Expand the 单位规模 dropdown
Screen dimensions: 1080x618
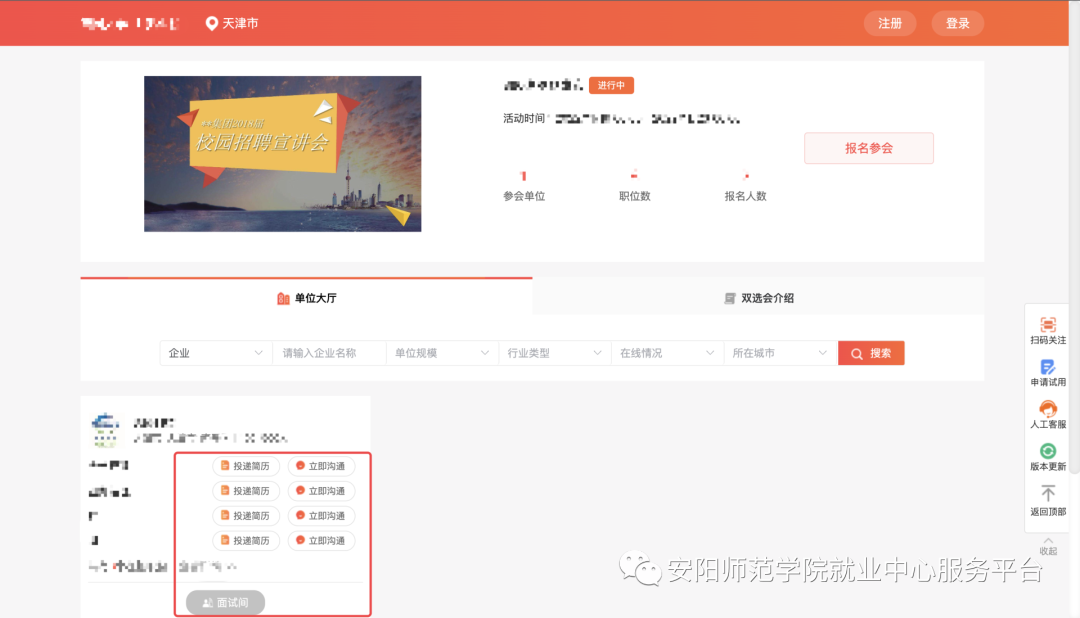(x=442, y=353)
